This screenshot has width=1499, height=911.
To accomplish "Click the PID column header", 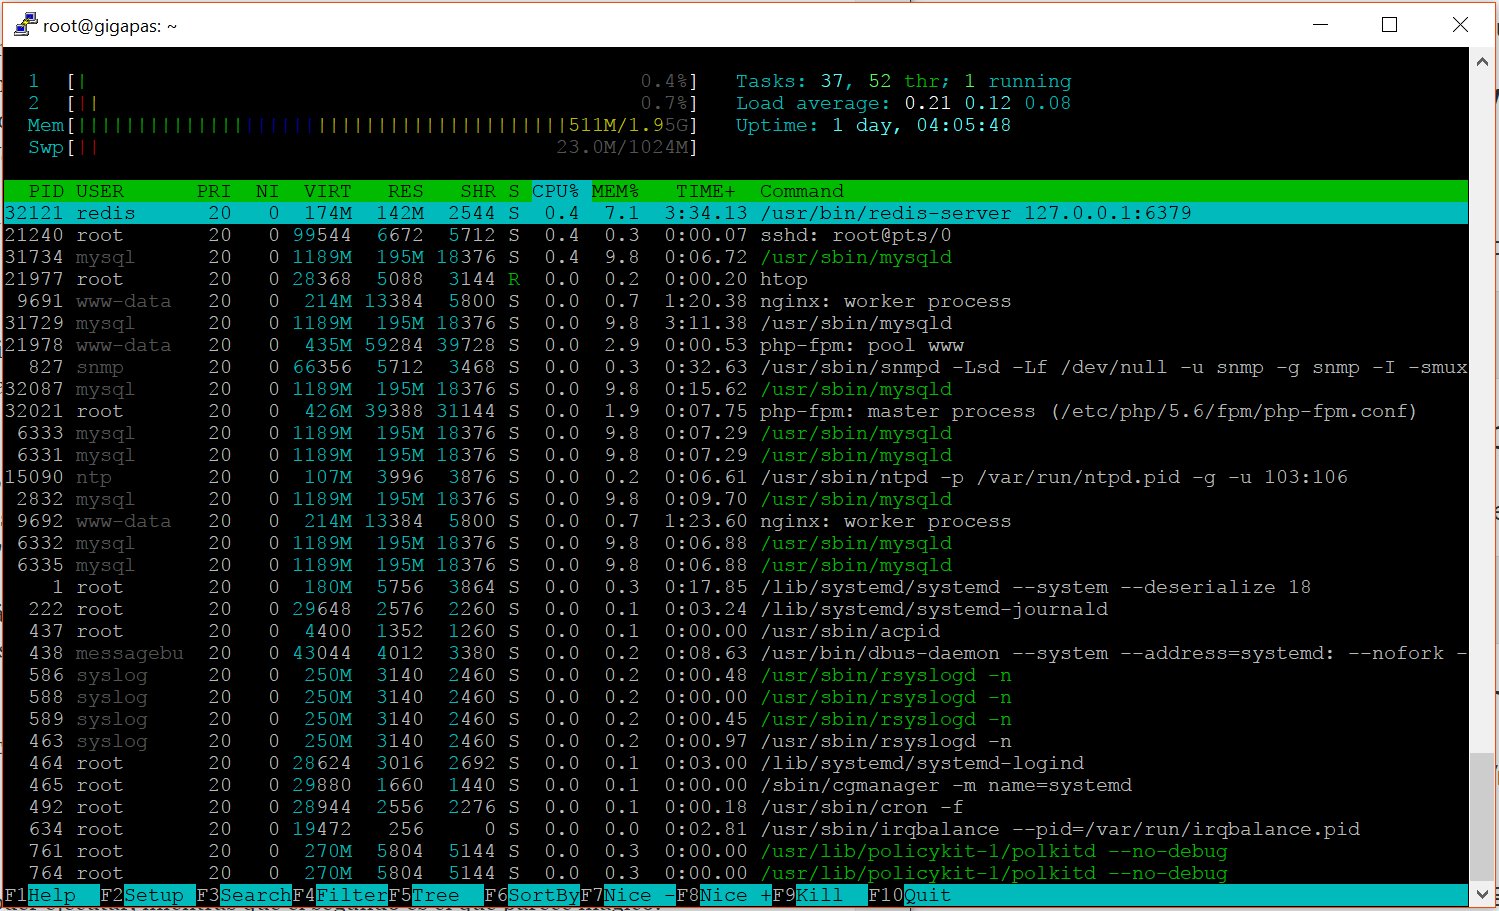I will [46, 191].
